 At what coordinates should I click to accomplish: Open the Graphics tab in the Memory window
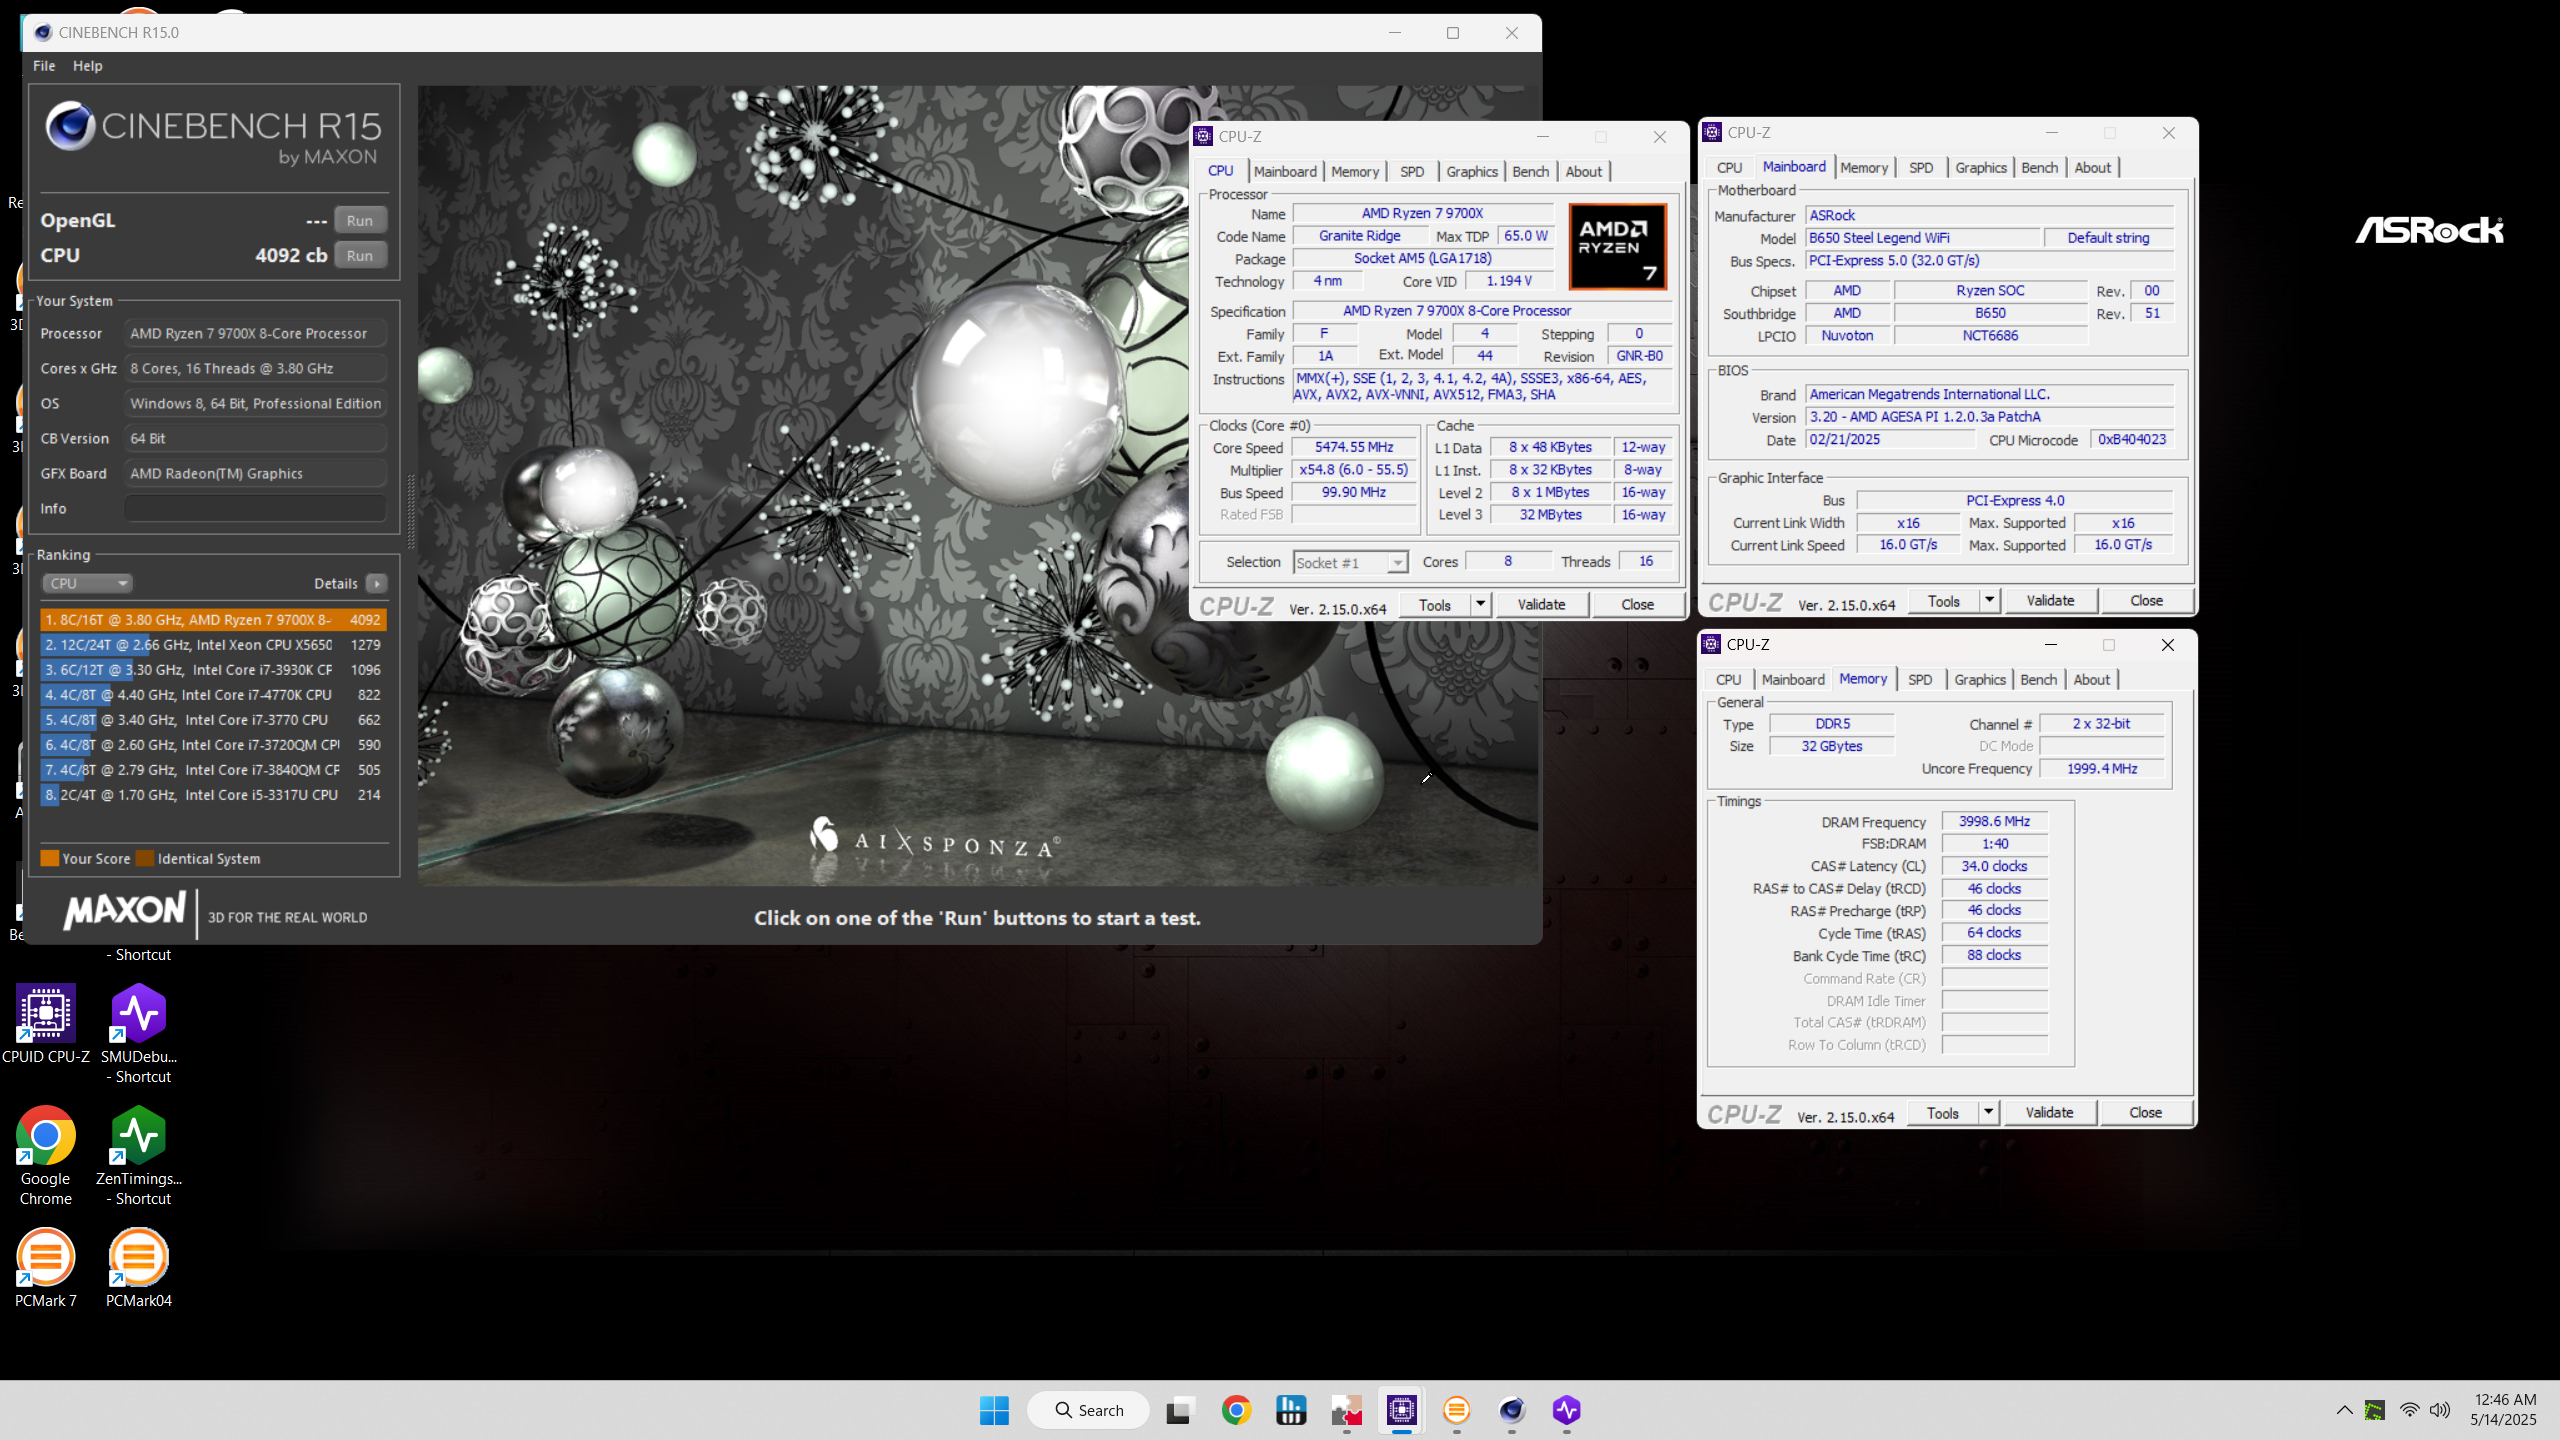(1980, 679)
